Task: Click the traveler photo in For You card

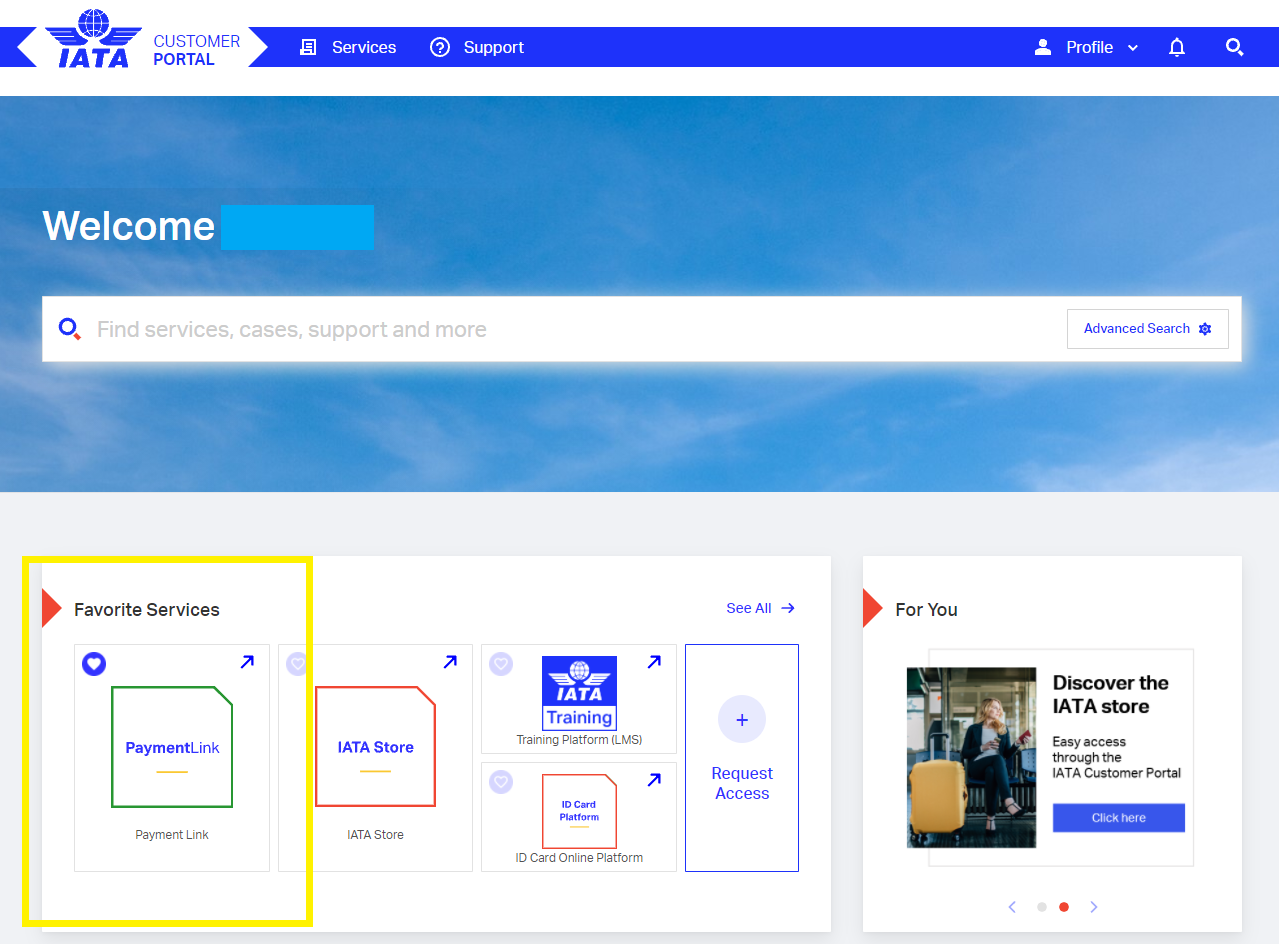Action: tap(971, 758)
